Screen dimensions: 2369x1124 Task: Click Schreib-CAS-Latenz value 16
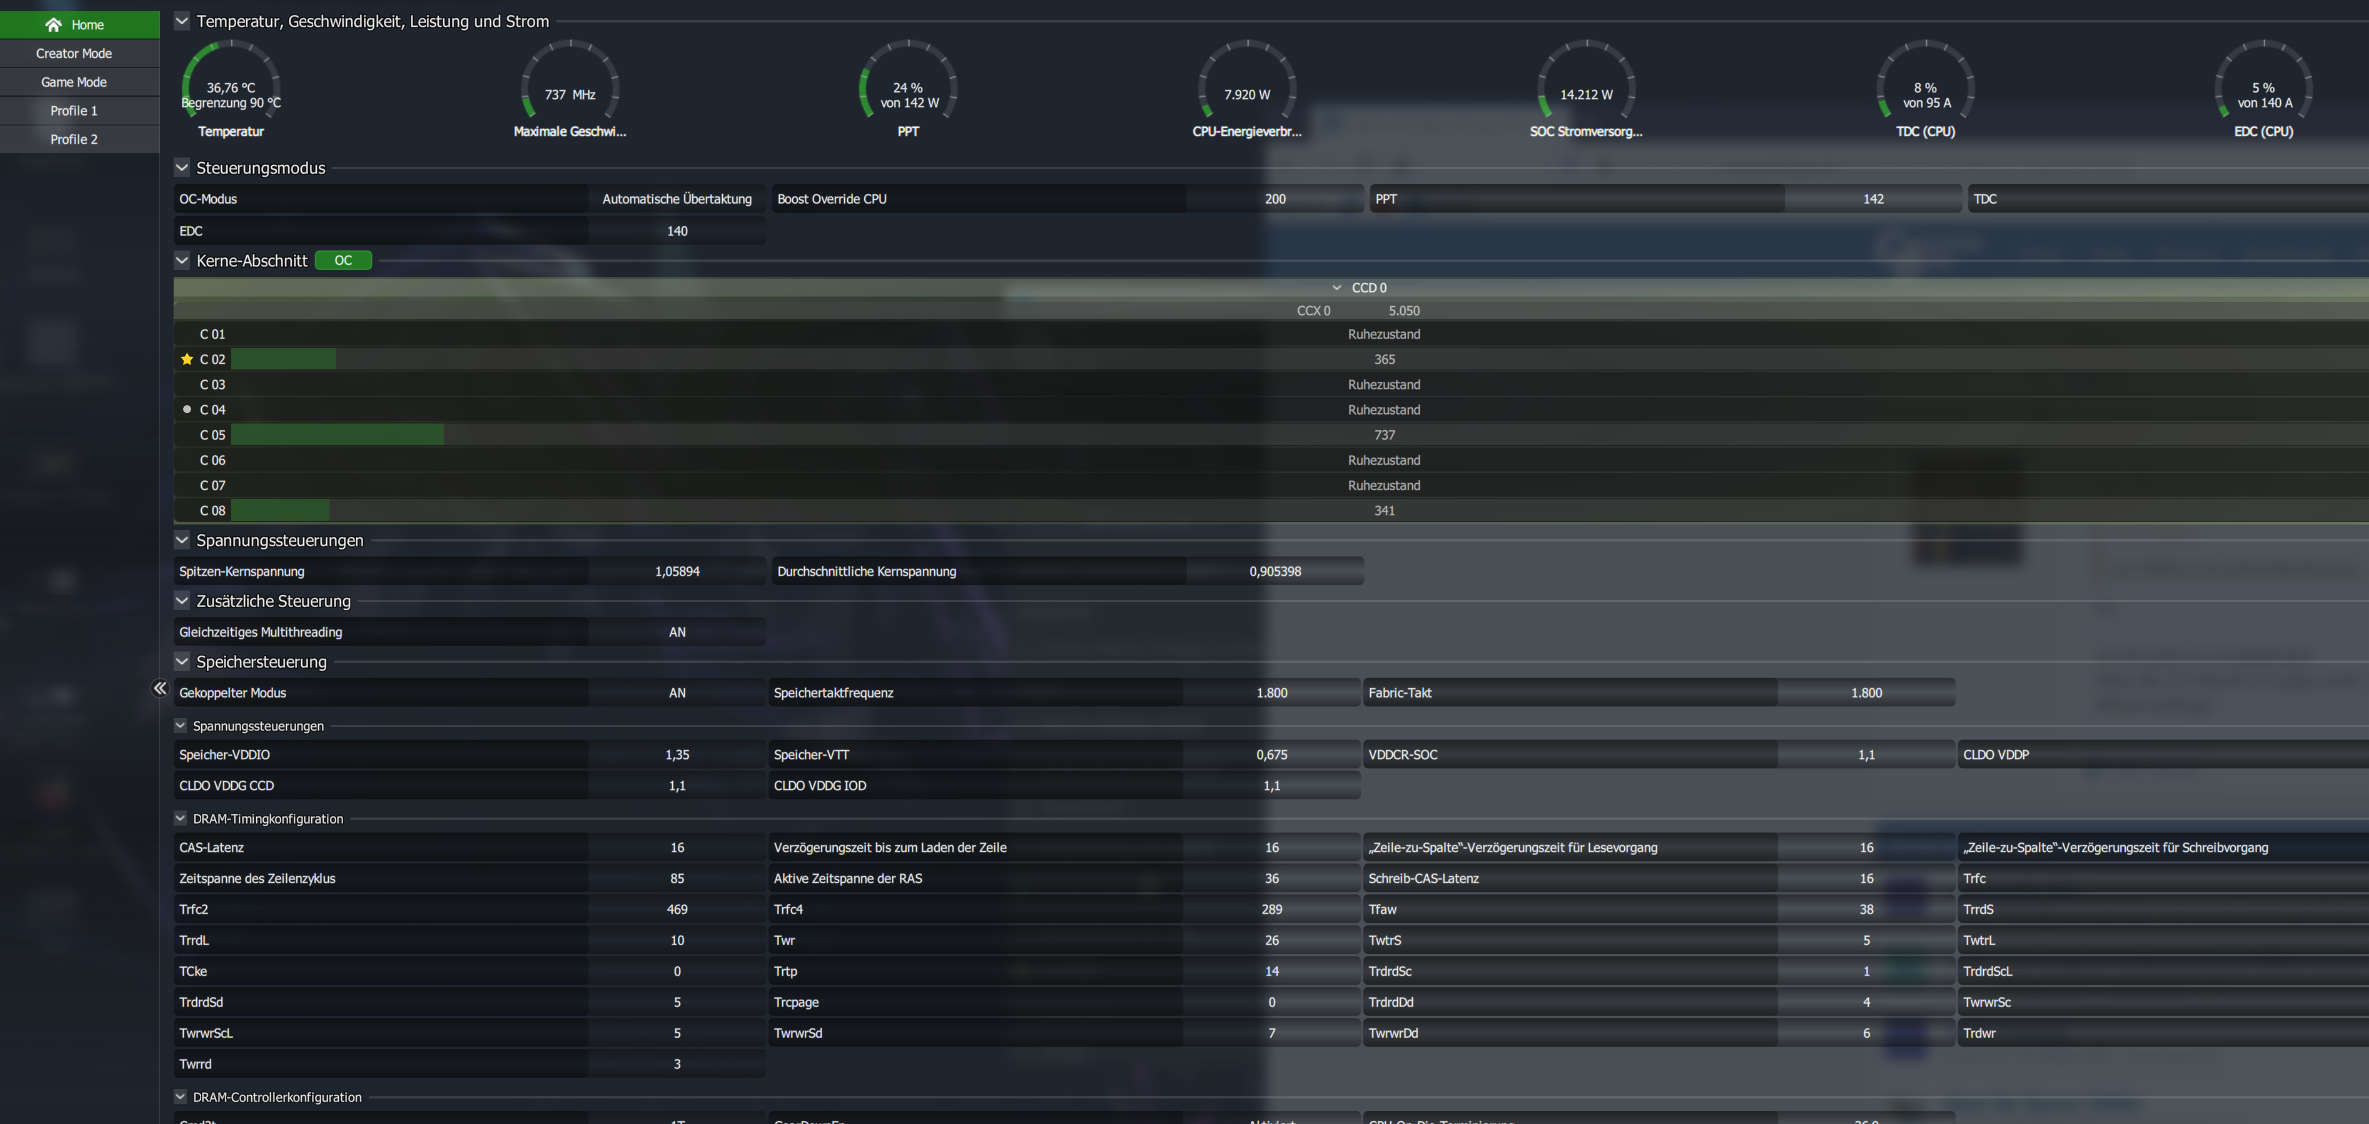tap(1866, 879)
